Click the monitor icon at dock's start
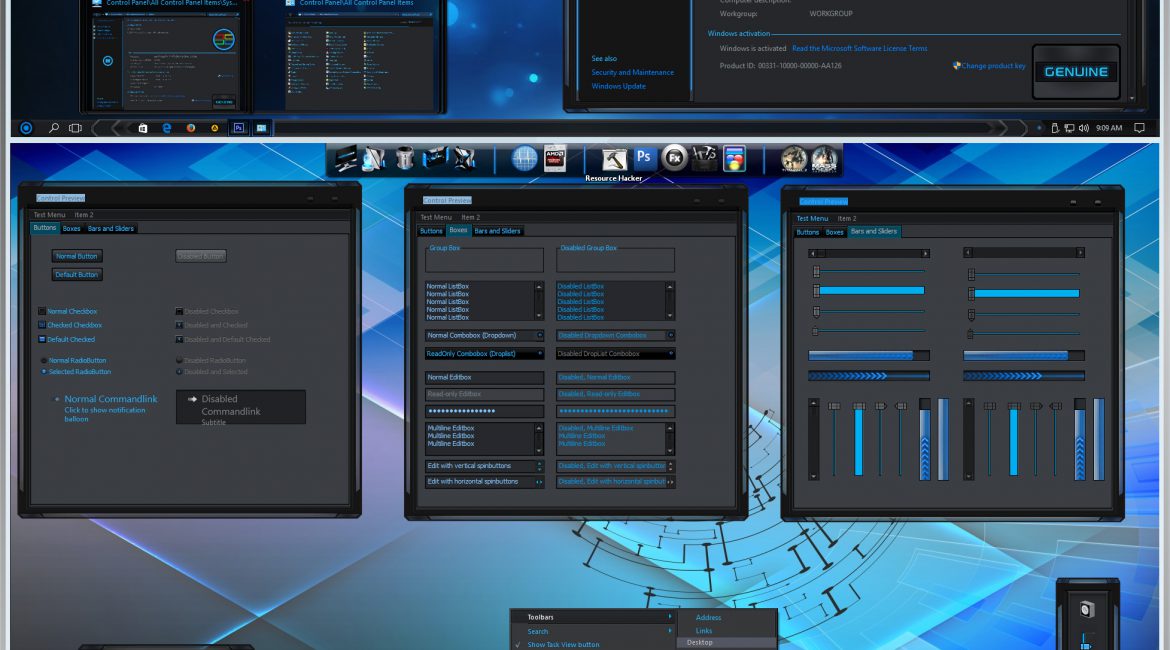 (345, 159)
